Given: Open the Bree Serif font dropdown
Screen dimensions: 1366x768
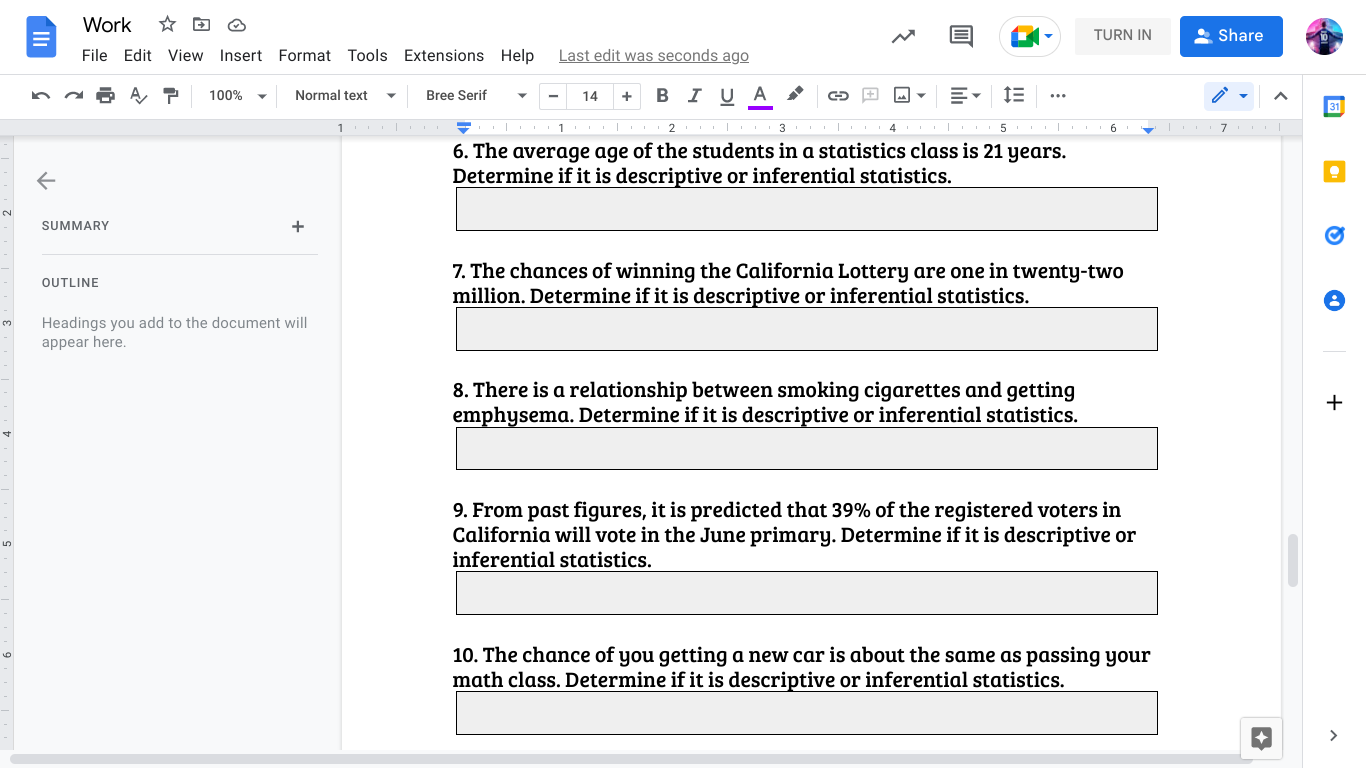Looking at the screenshot, I should (x=476, y=96).
